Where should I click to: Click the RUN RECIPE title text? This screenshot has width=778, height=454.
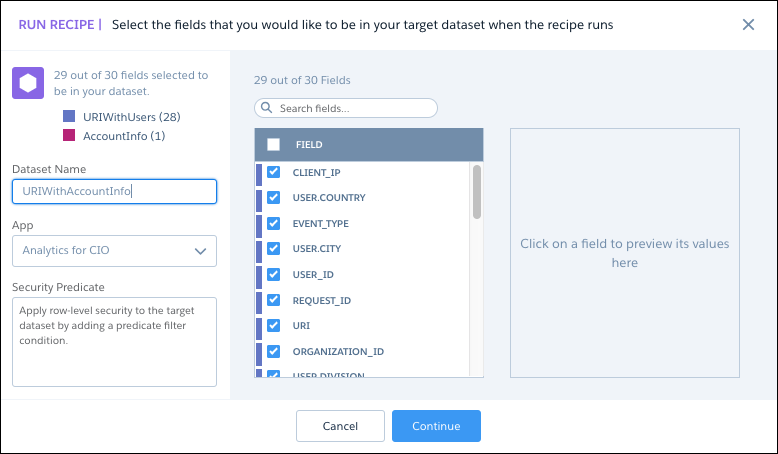(x=56, y=25)
